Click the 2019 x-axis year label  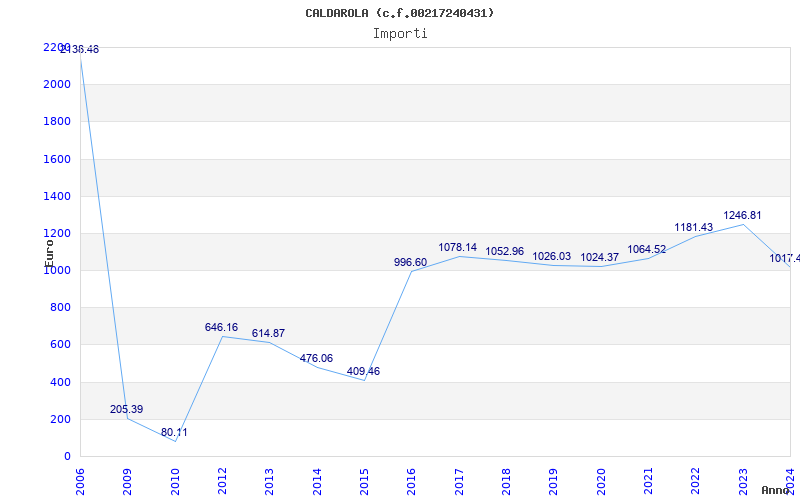click(553, 482)
